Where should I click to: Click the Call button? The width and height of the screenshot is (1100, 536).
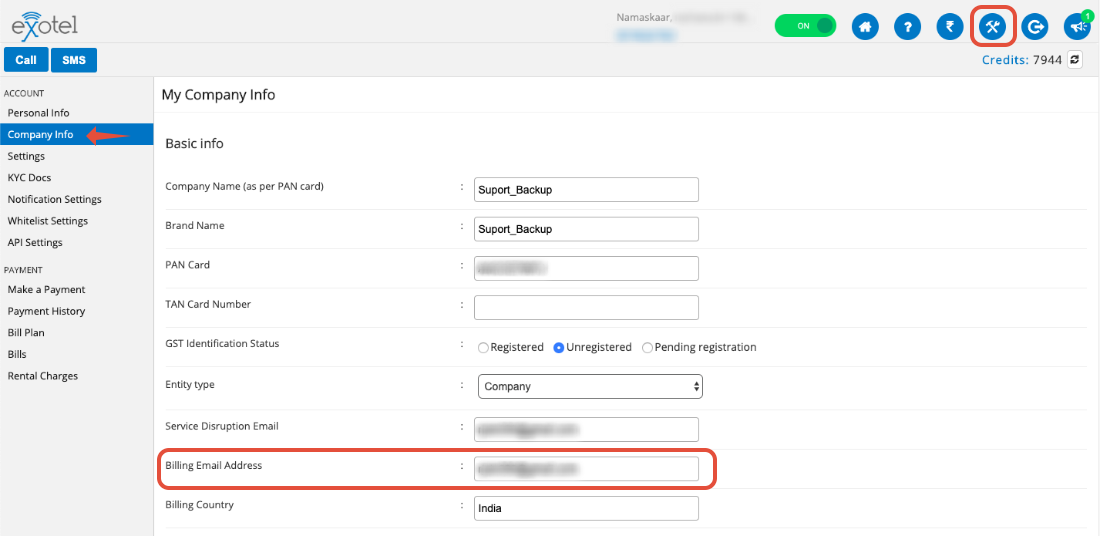pos(26,60)
